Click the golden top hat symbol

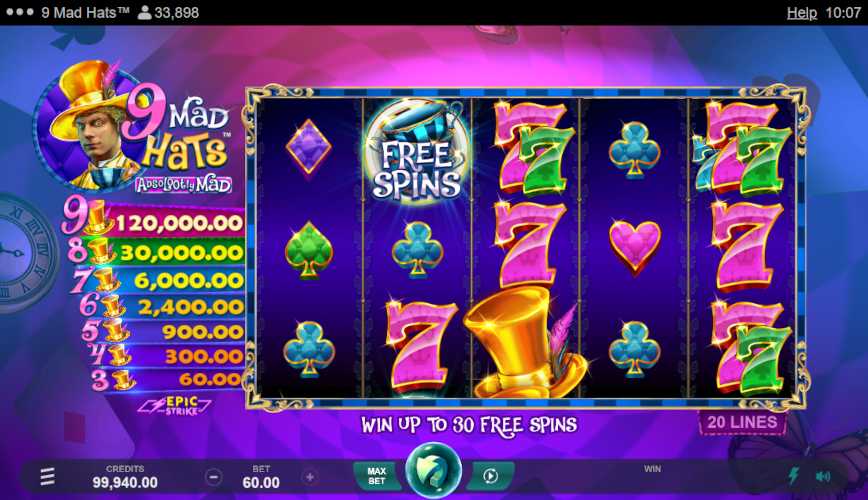(524, 343)
